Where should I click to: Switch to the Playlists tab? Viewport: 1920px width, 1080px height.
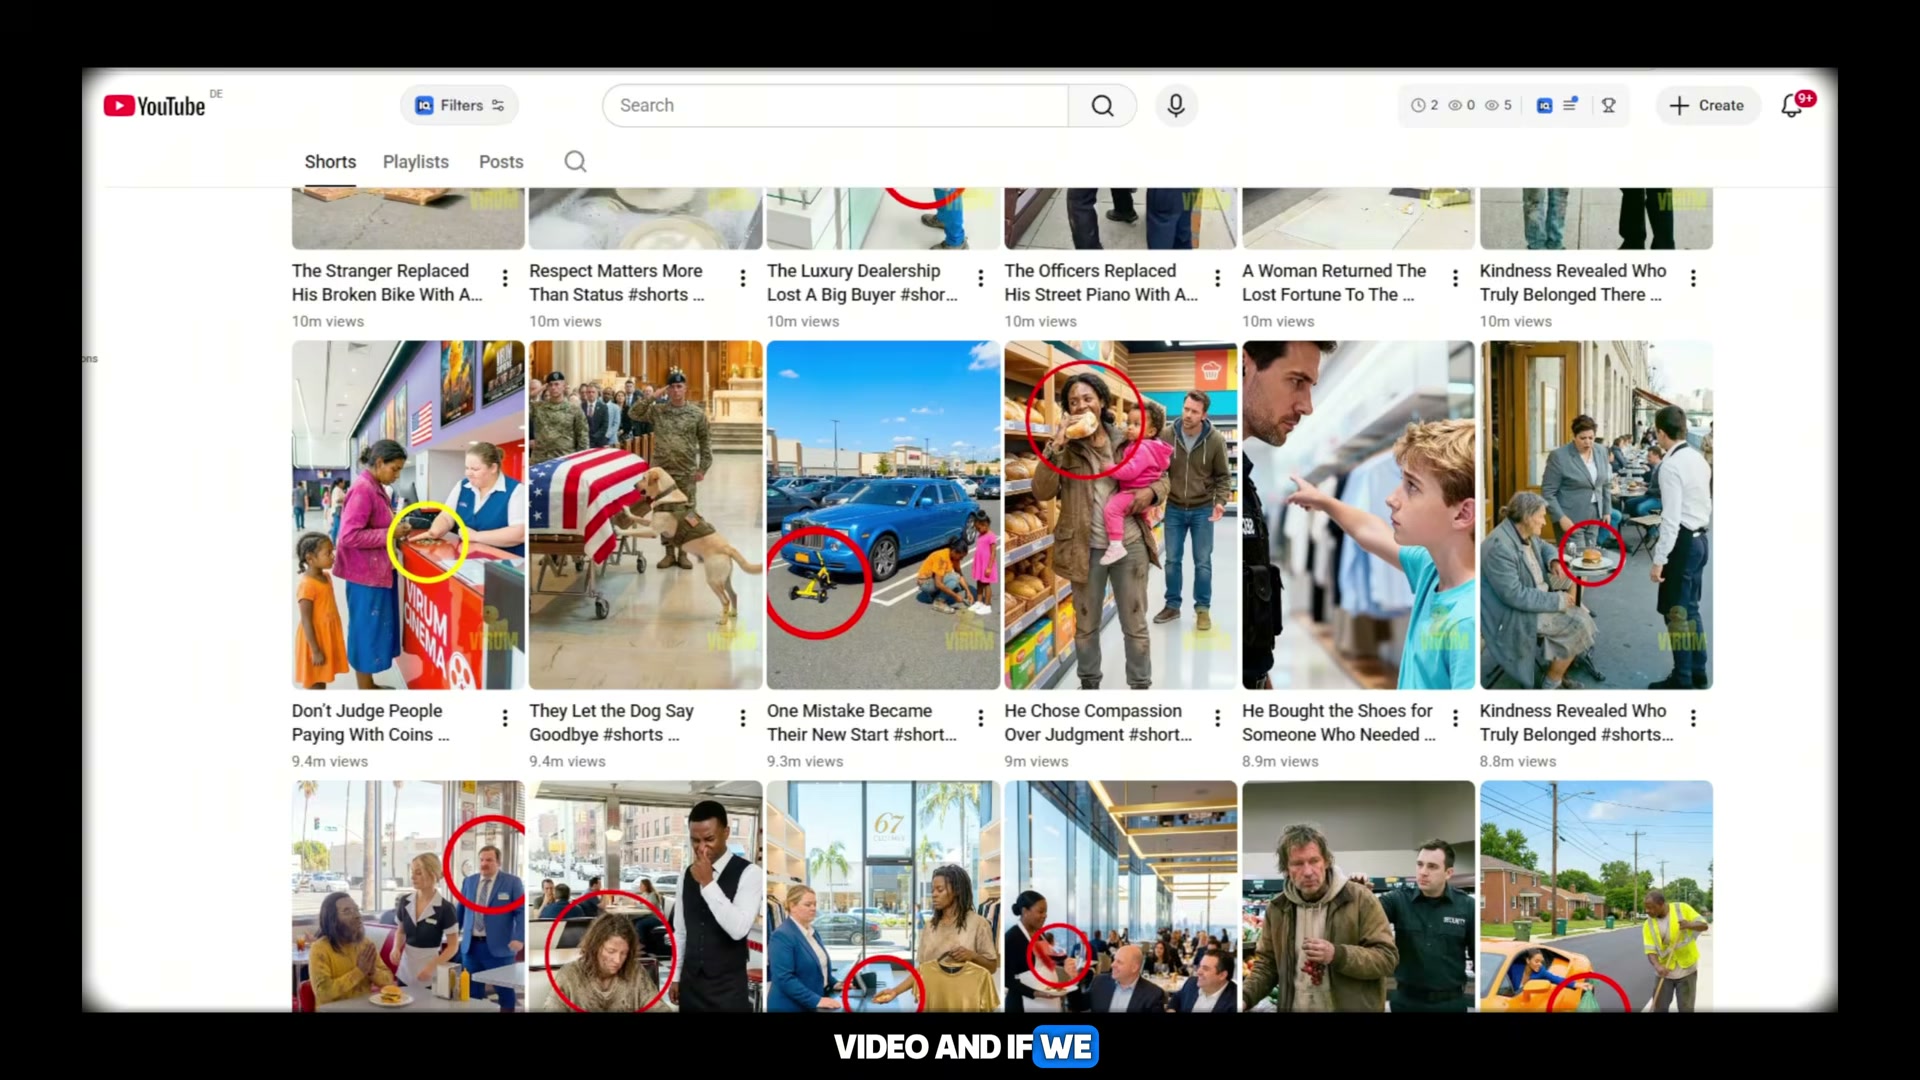tap(416, 162)
